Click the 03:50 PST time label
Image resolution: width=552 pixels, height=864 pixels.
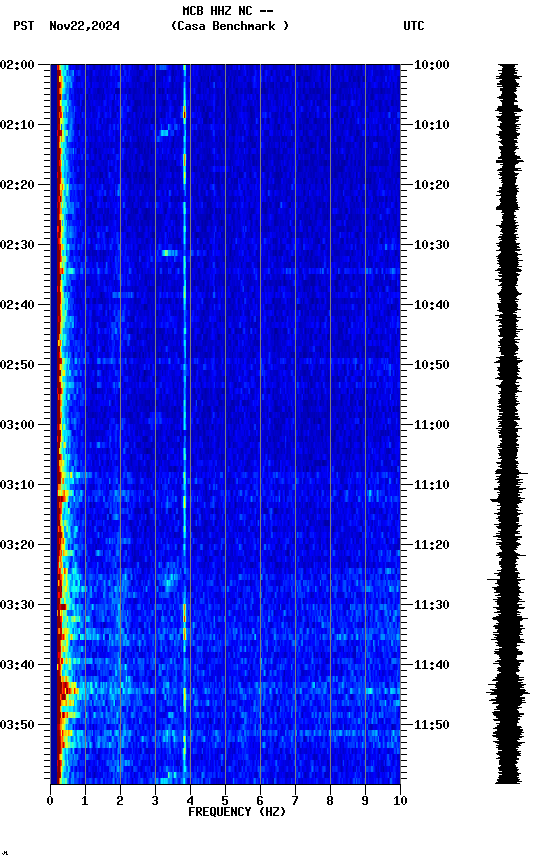[x=17, y=725]
